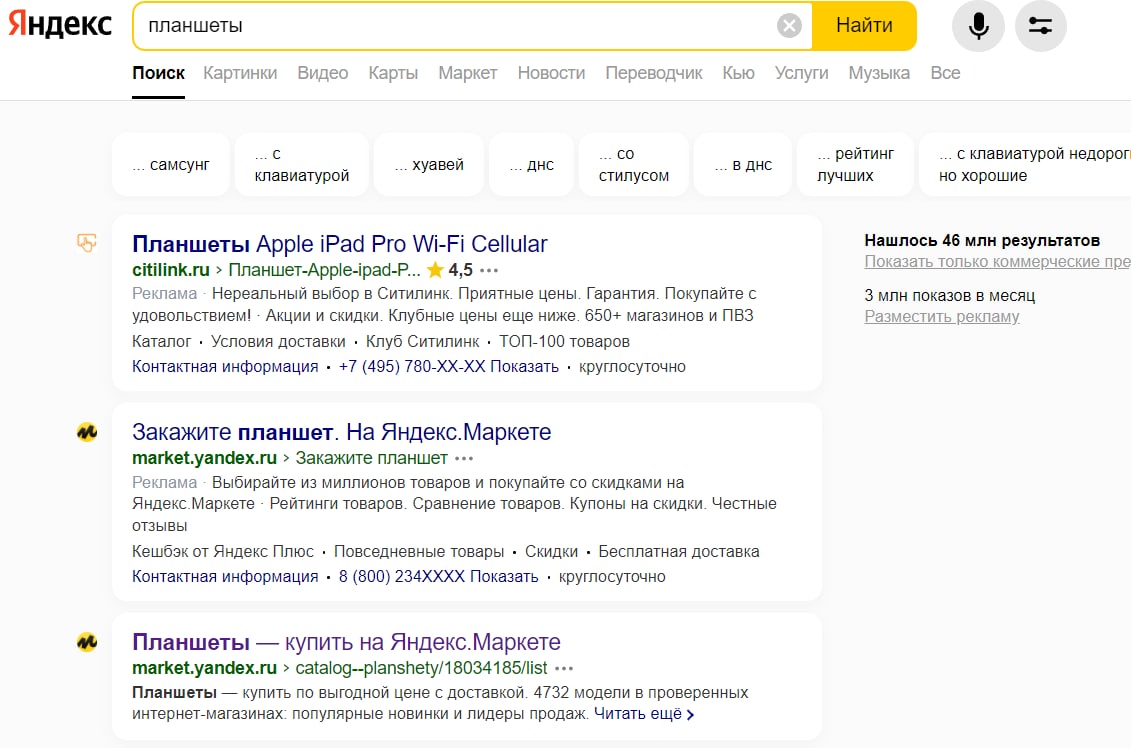Open the Повседневные товары sitelink
The width and height of the screenshot is (1131, 748).
click(419, 551)
